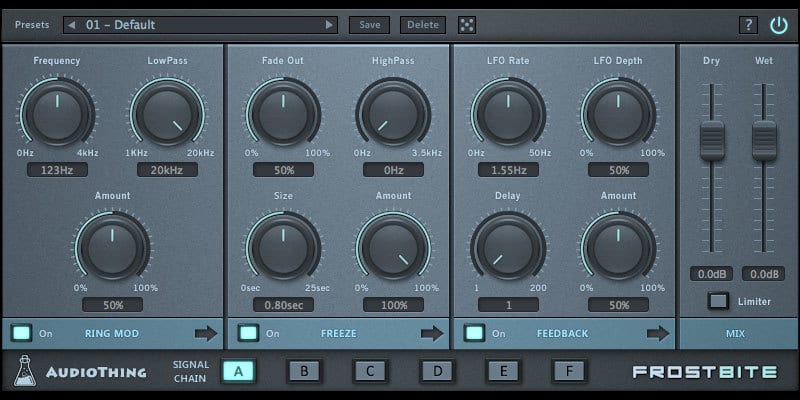The width and height of the screenshot is (800, 400).
Task: Click the Freeze Fade Out knob
Action: [x=283, y=113]
